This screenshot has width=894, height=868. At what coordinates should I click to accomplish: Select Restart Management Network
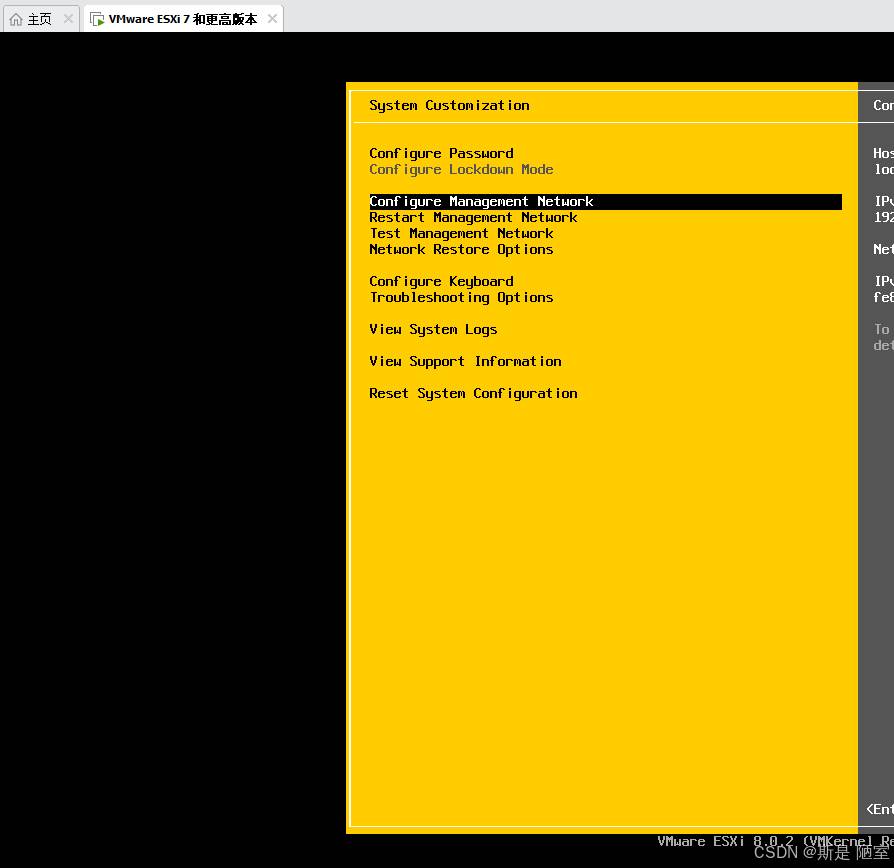point(473,217)
